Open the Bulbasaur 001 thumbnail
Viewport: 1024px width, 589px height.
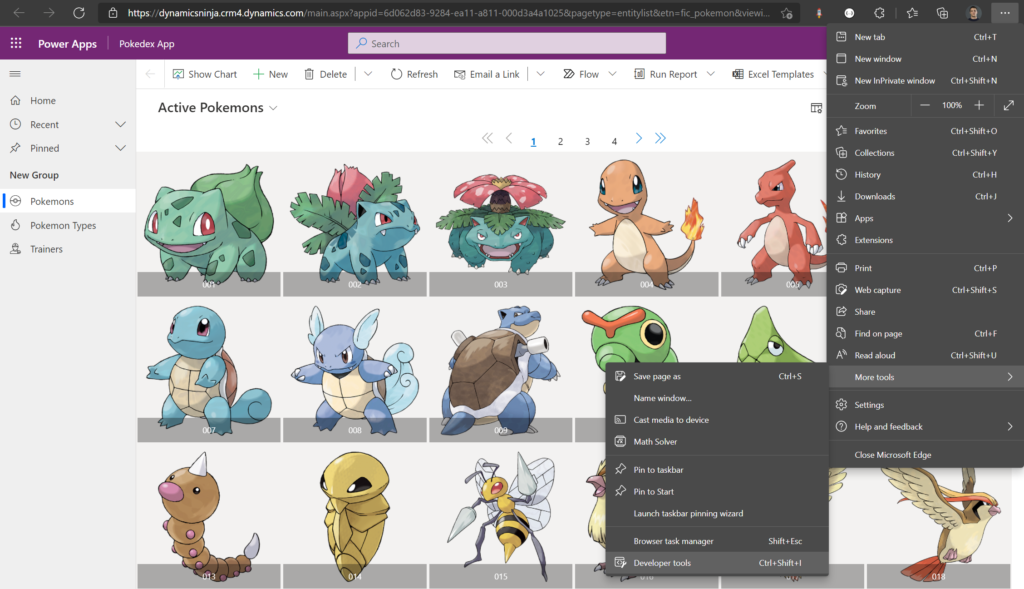209,224
